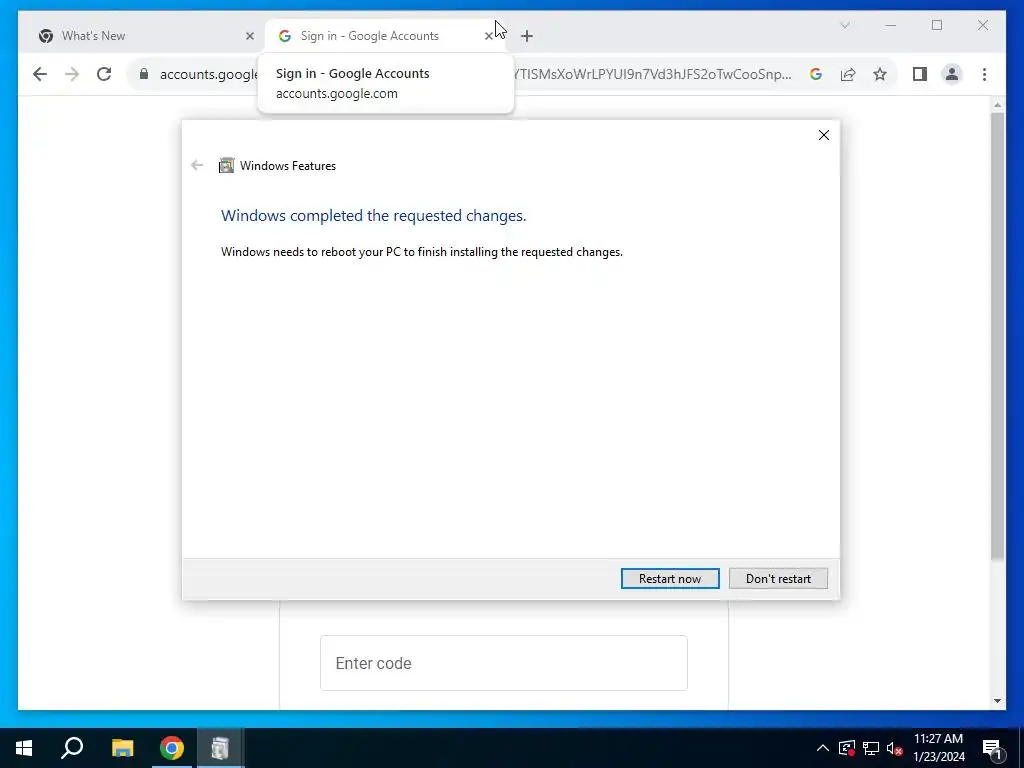Choose Don't restart in Windows Features
The height and width of the screenshot is (768, 1024).
(778, 579)
